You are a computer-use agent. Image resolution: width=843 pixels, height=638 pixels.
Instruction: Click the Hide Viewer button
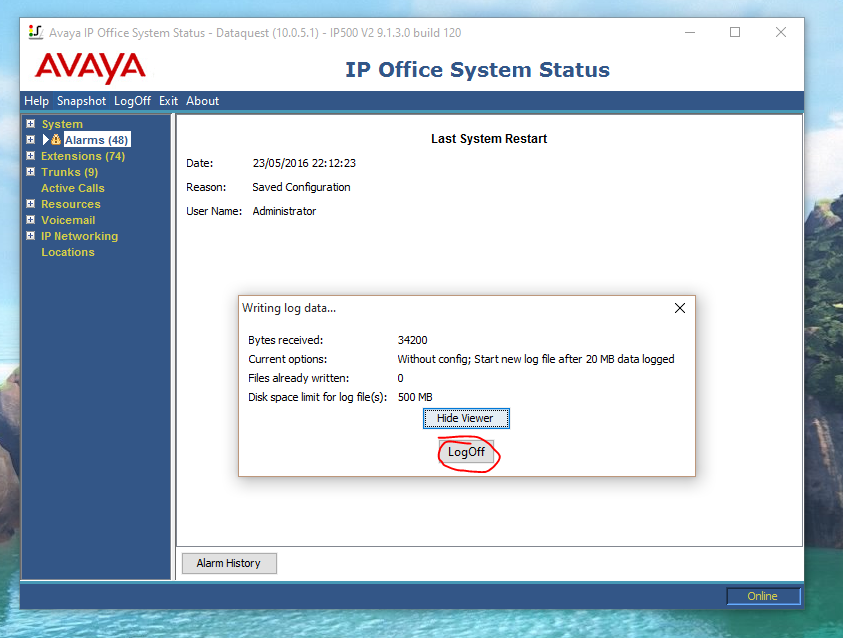click(466, 418)
